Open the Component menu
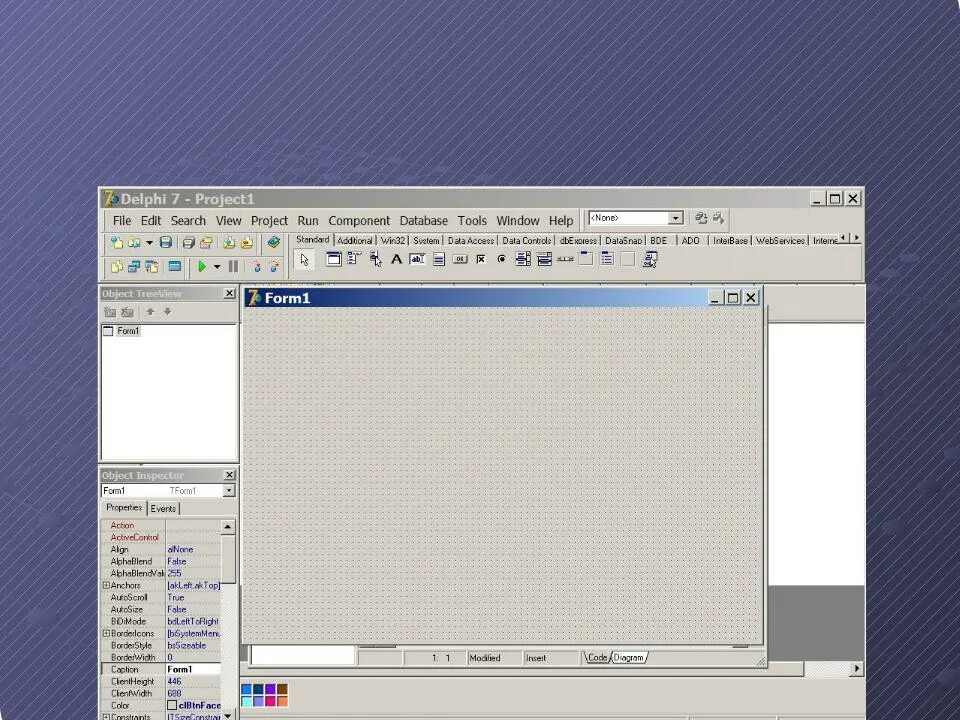This screenshot has height=720, width=960. point(359,220)
